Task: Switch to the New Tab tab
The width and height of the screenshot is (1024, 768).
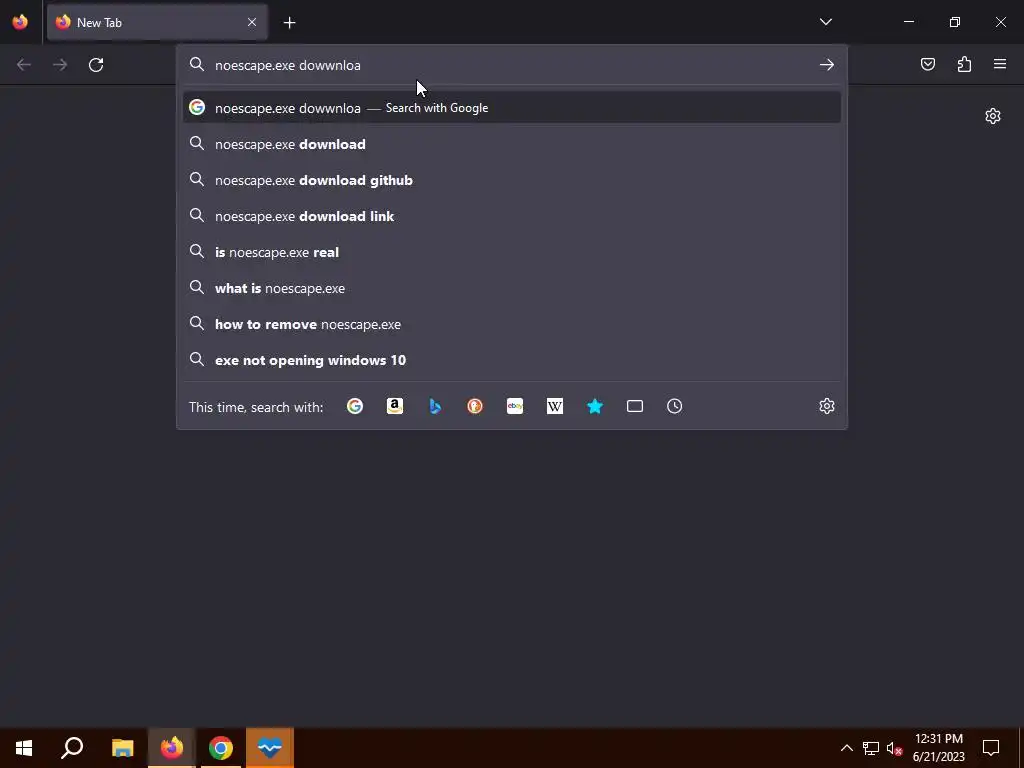Action: pyautogui.click(x=157, y=22)
